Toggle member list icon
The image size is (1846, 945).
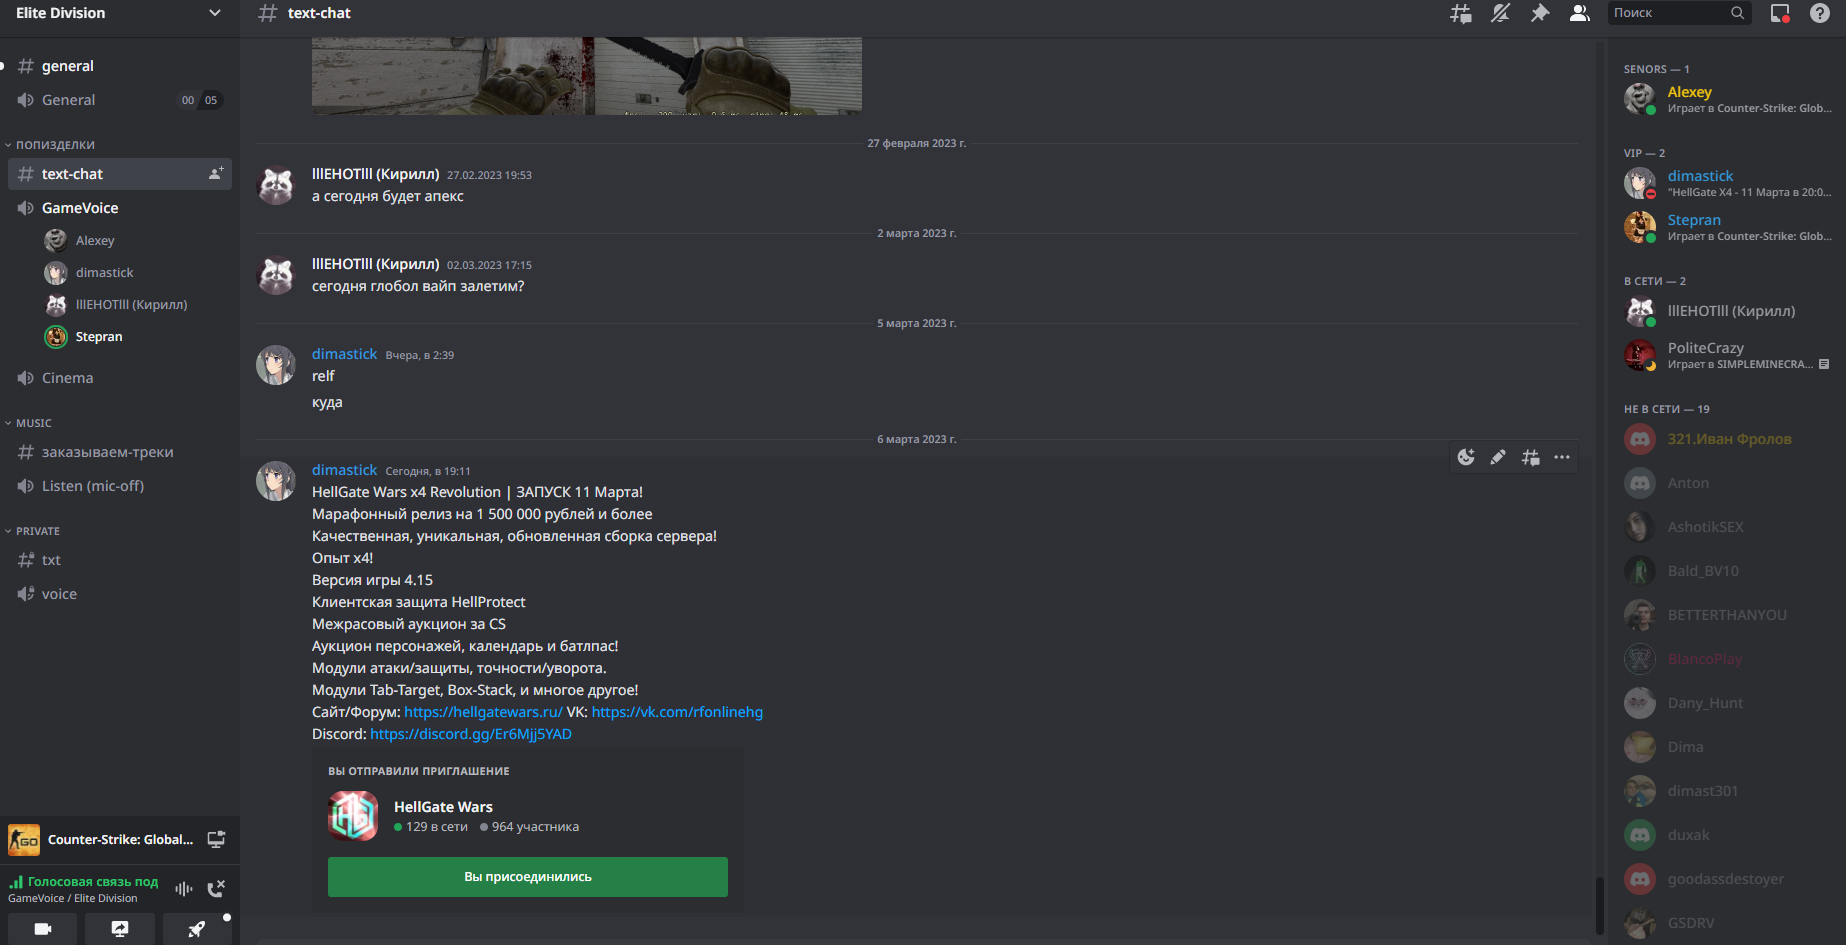click(x=1580, y=13)
